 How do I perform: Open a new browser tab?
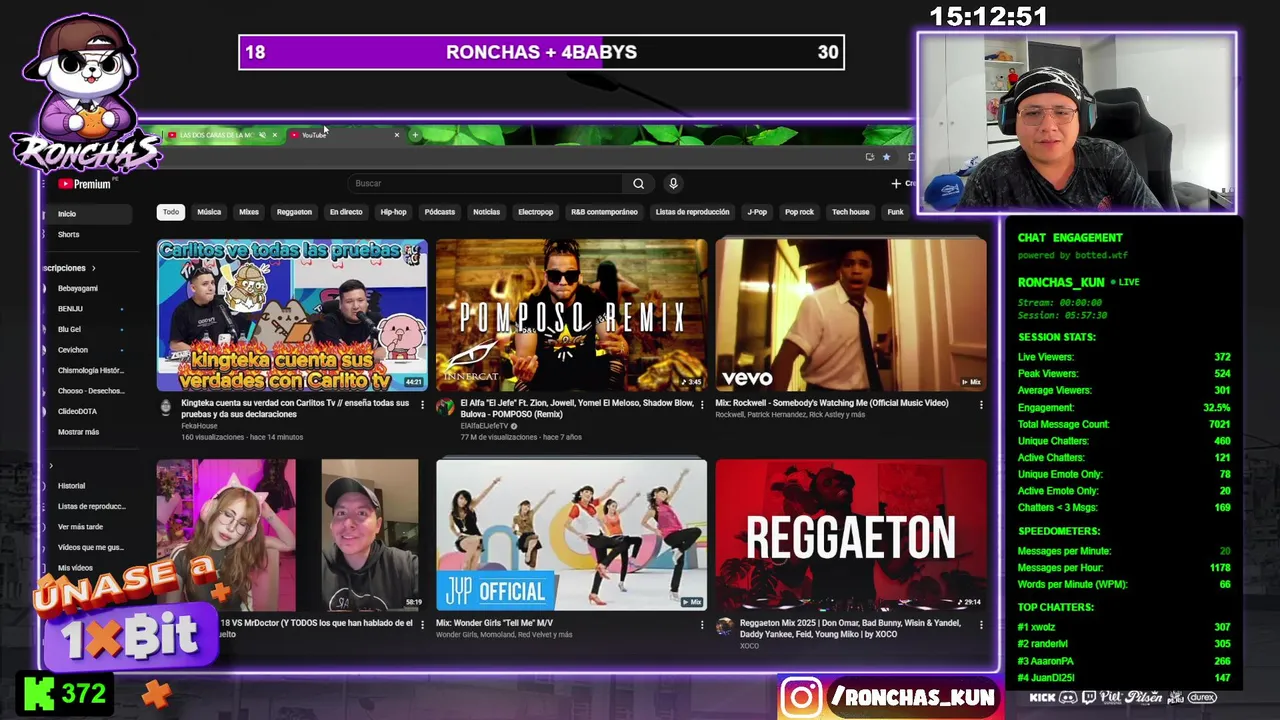tap(415, 135)
